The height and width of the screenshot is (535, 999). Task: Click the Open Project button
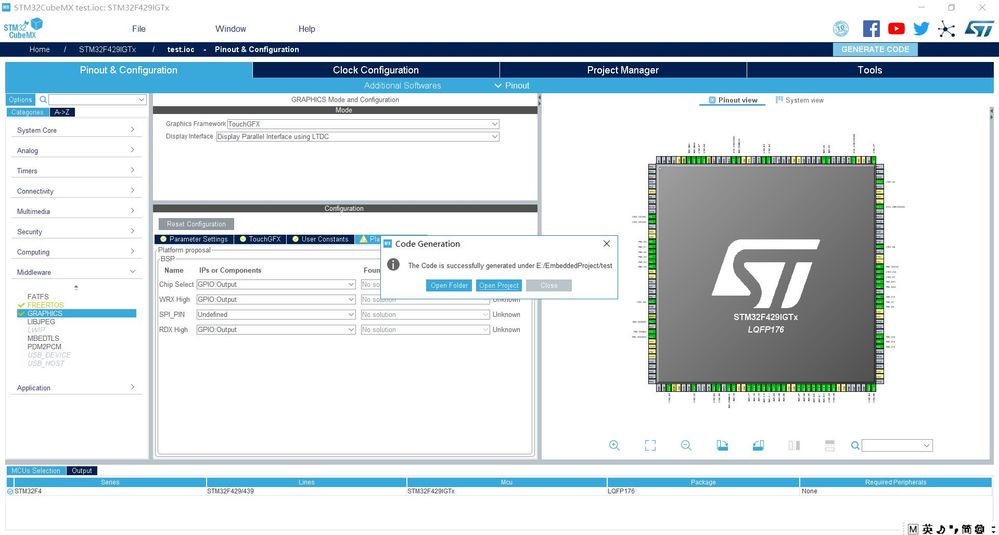[x=499, y=285]
